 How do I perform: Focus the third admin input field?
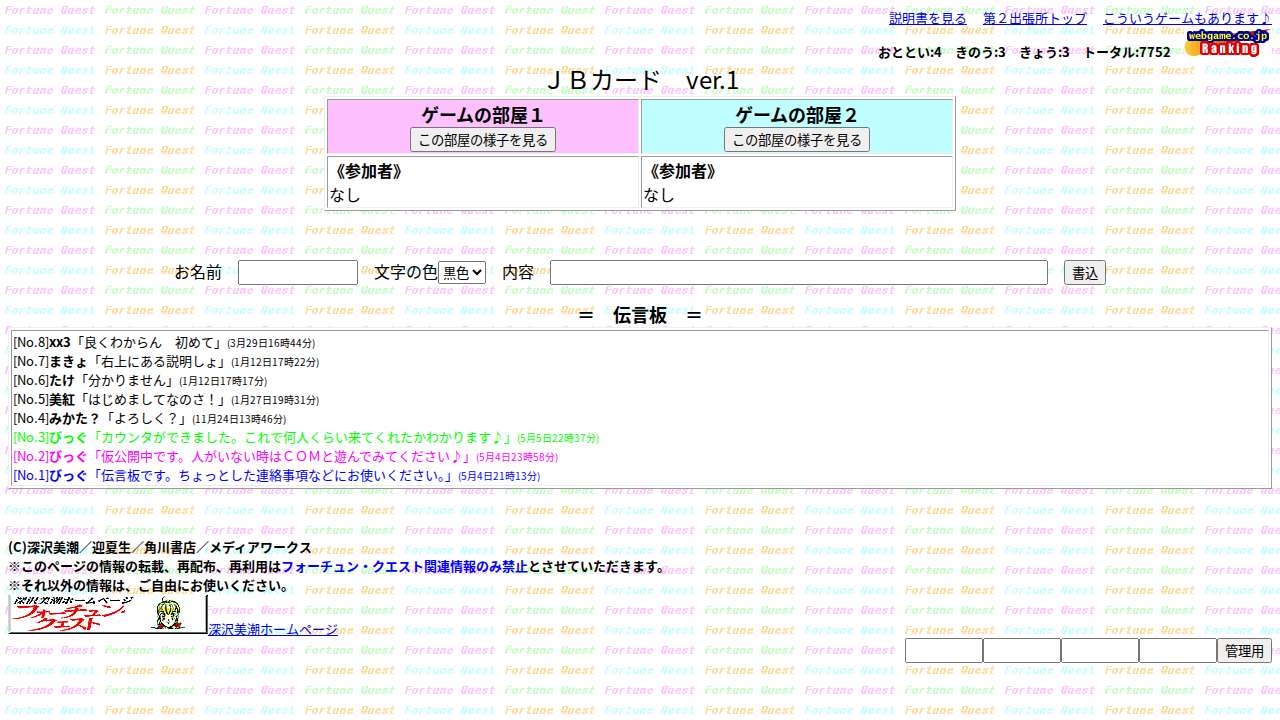click(1100, 651)
